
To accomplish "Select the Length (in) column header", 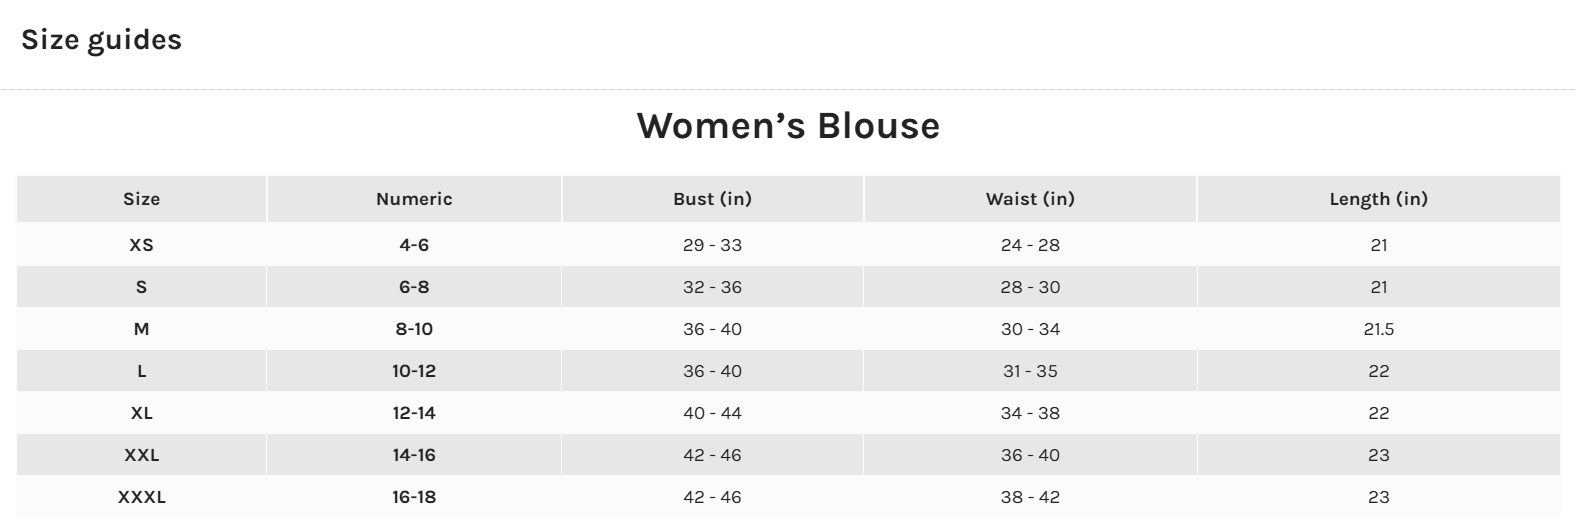I will pos(1378,199).
